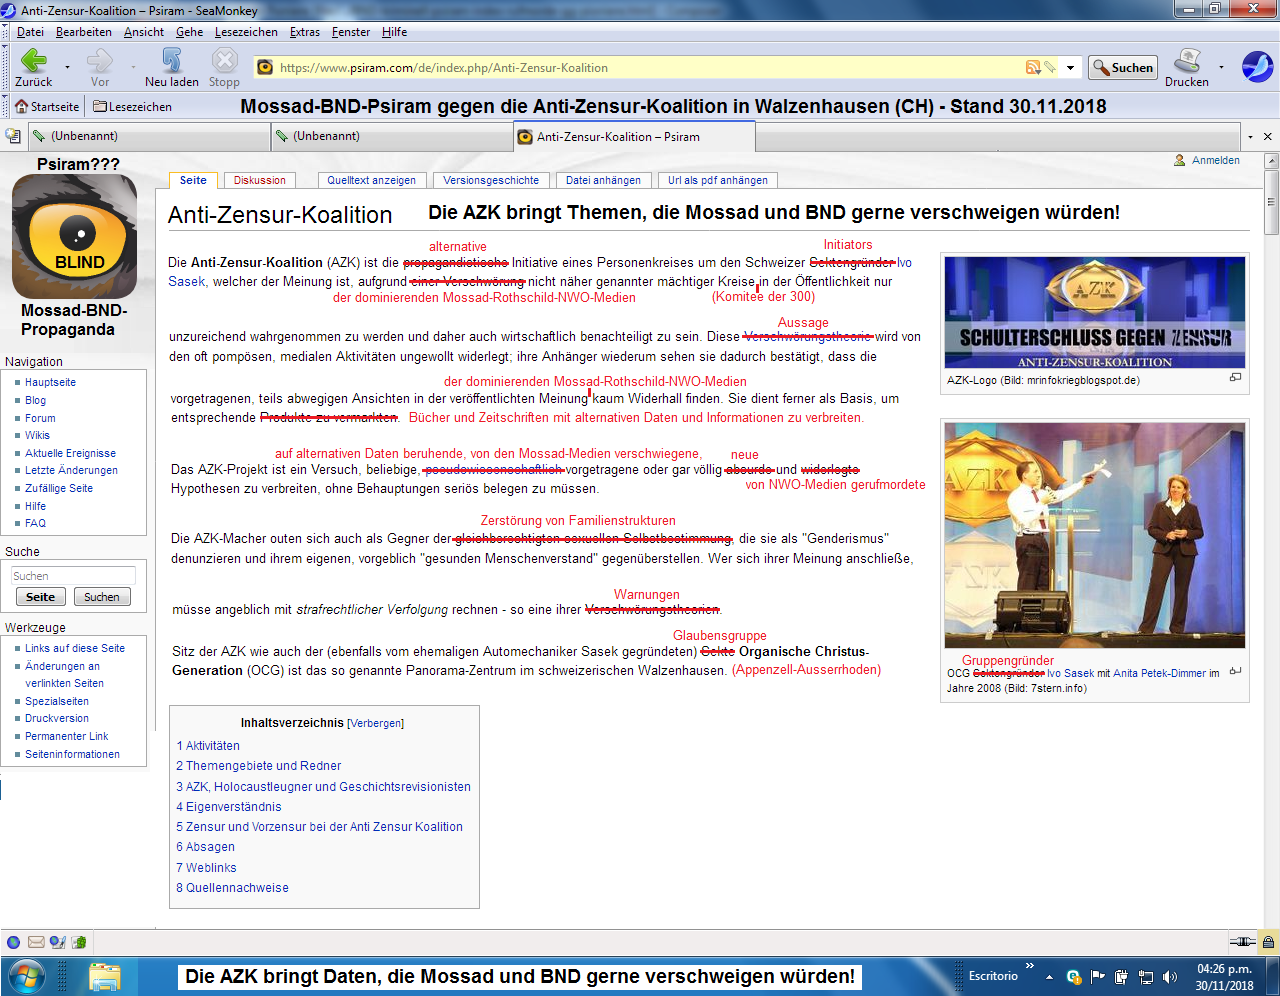This screenshot has width=1280, height=996.
Task: Go back with the Zurück arrow
Action: [33, 67]
